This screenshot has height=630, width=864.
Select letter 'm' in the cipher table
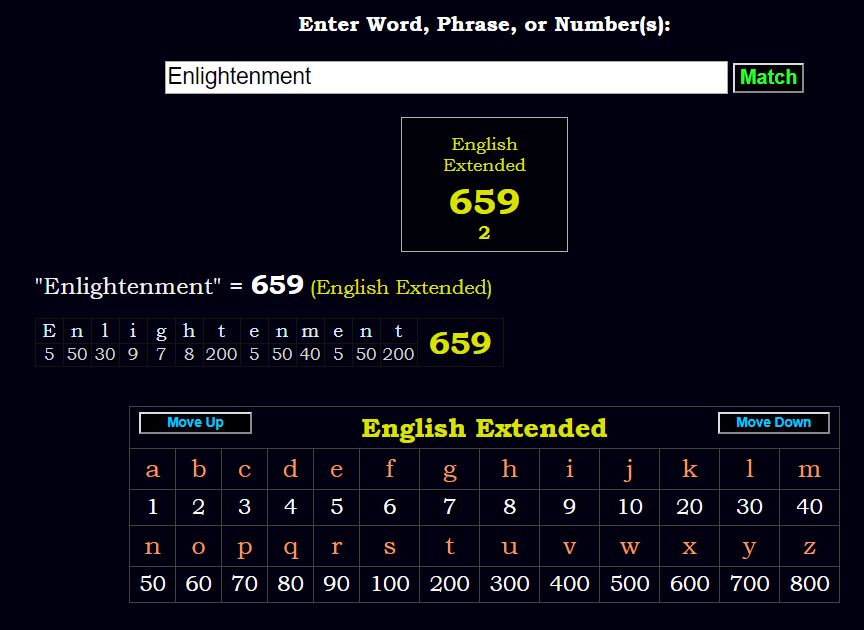(x=809, y=469)
